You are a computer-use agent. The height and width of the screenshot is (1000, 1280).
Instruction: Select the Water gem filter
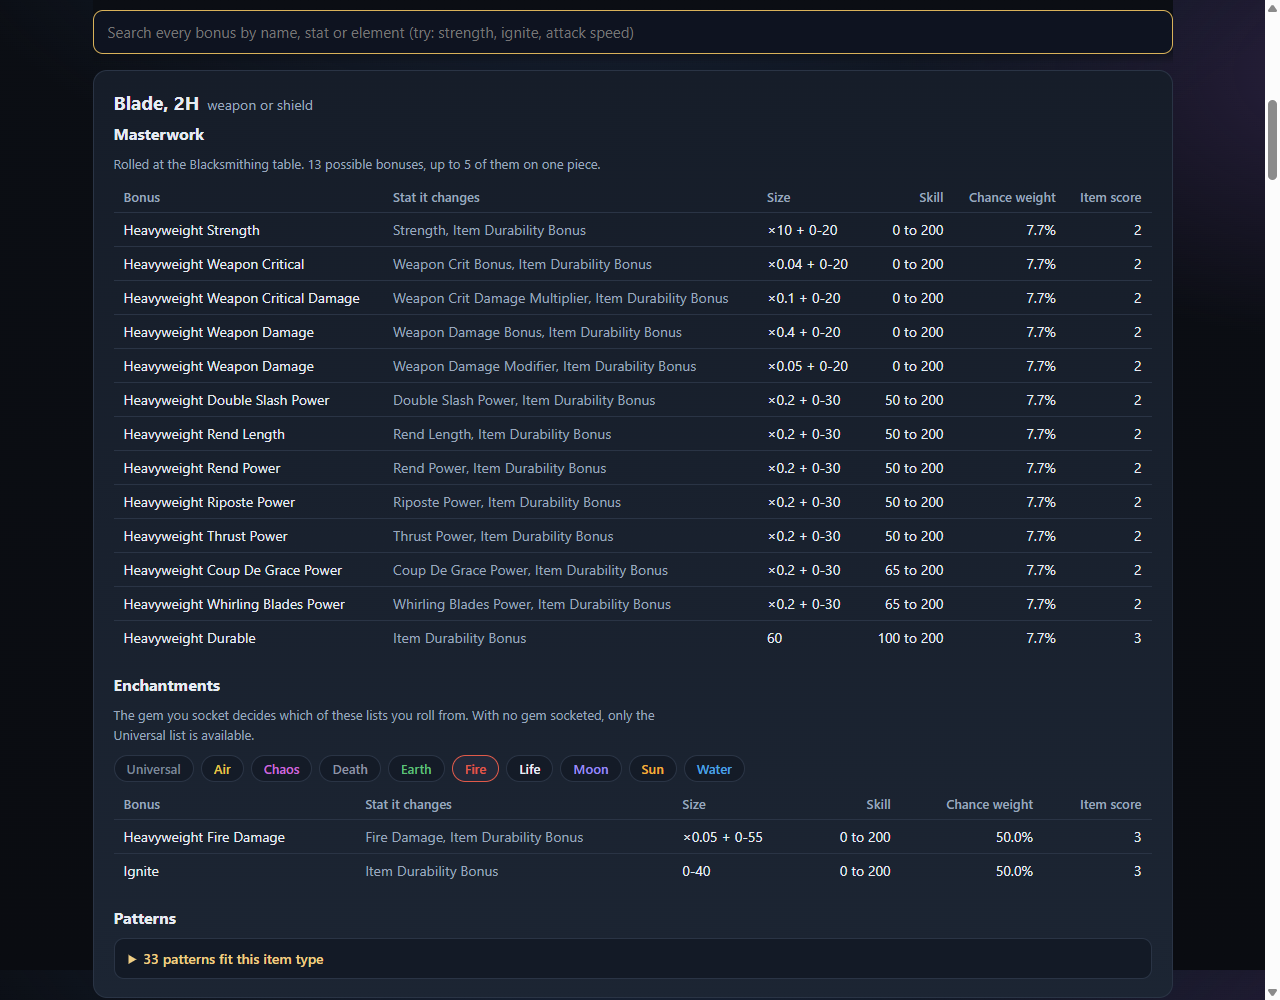coord(714,769)
